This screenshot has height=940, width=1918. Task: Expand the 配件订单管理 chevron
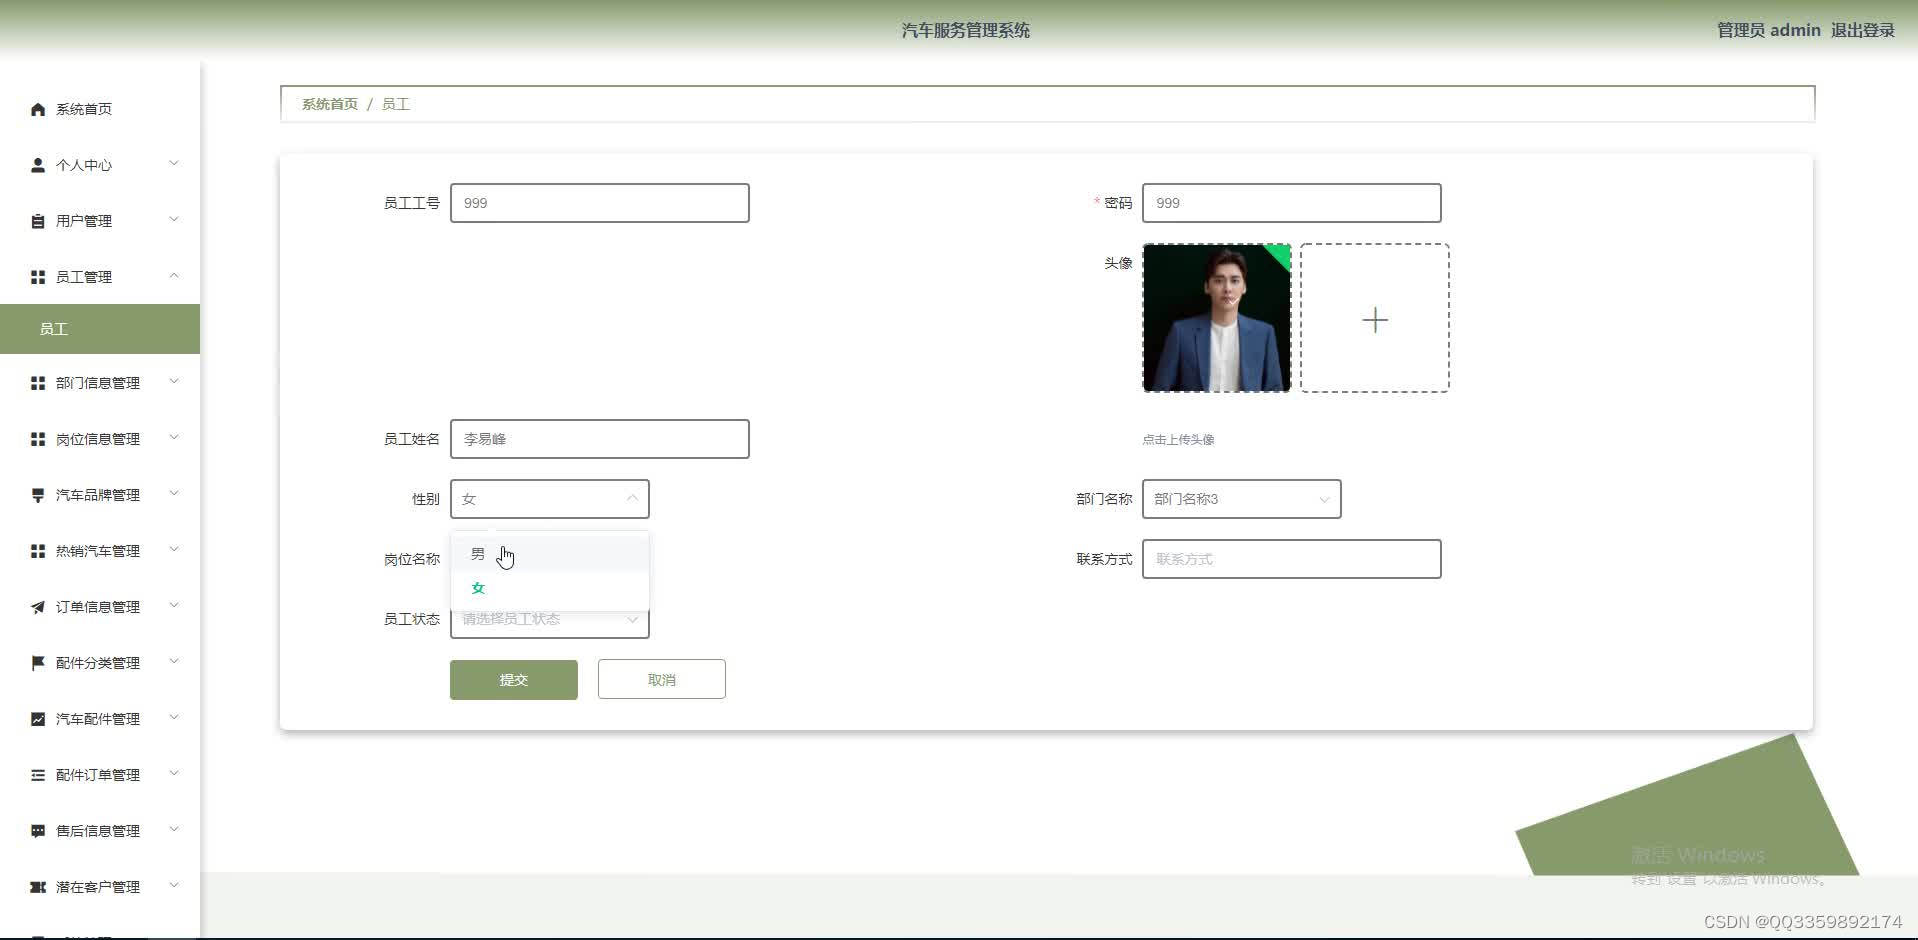[x=174, y=774]
